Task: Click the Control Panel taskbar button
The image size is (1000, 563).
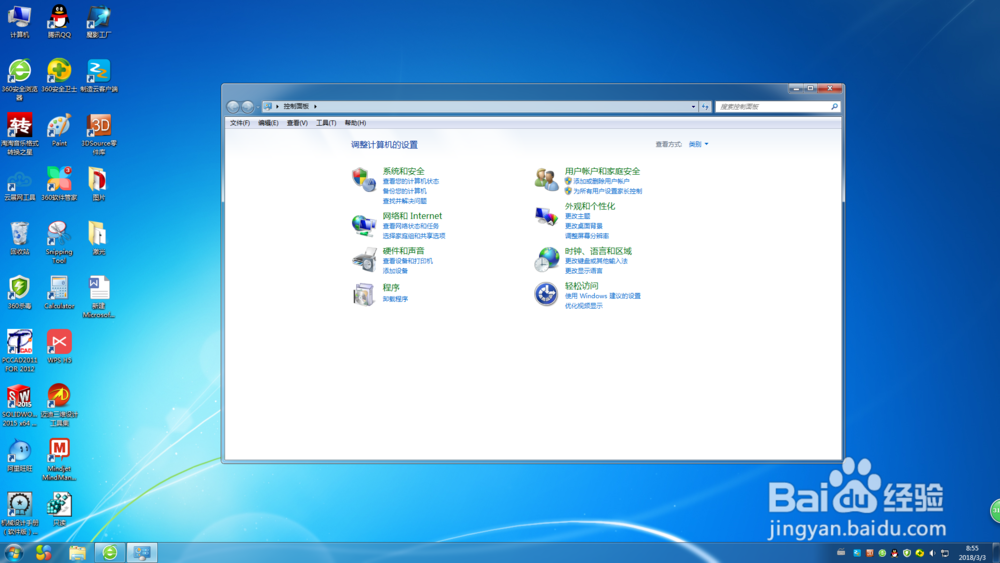Action: pos(142,552)
